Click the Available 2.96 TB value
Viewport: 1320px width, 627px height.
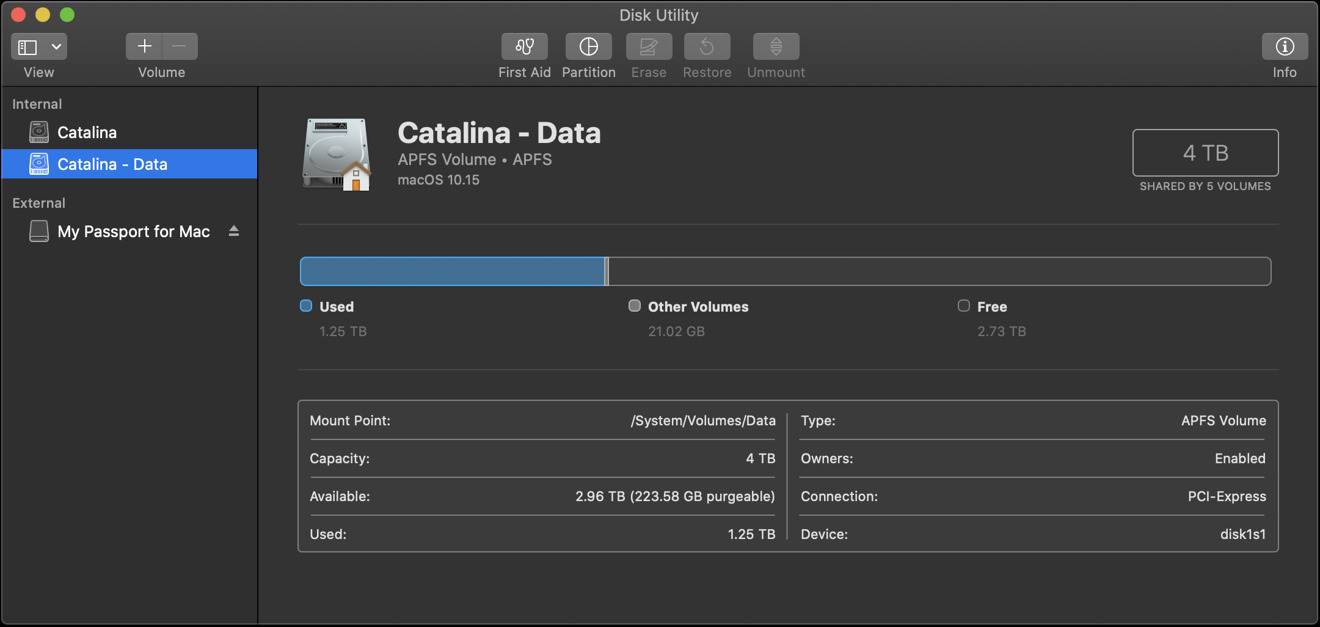pos(675,496)
